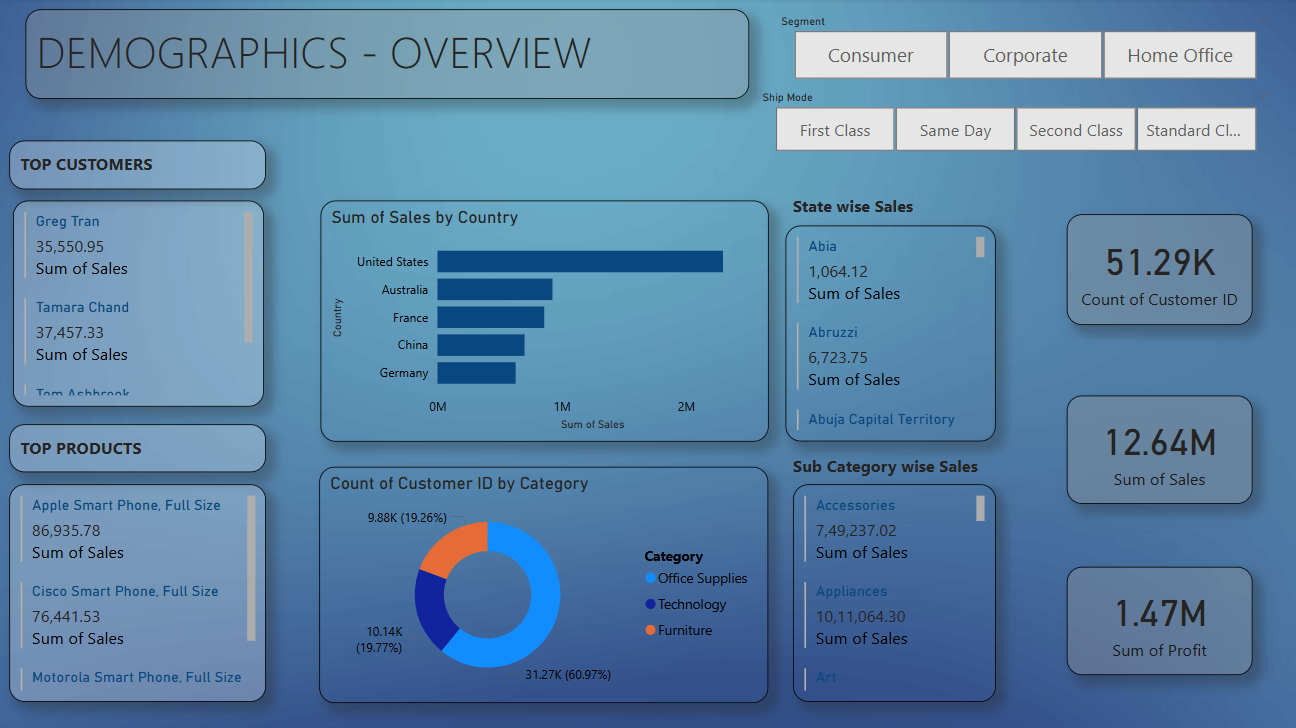Screen dimensions: 1296x728
Task: Click the Germany bar in sales chart
Action: coord(476,372)
